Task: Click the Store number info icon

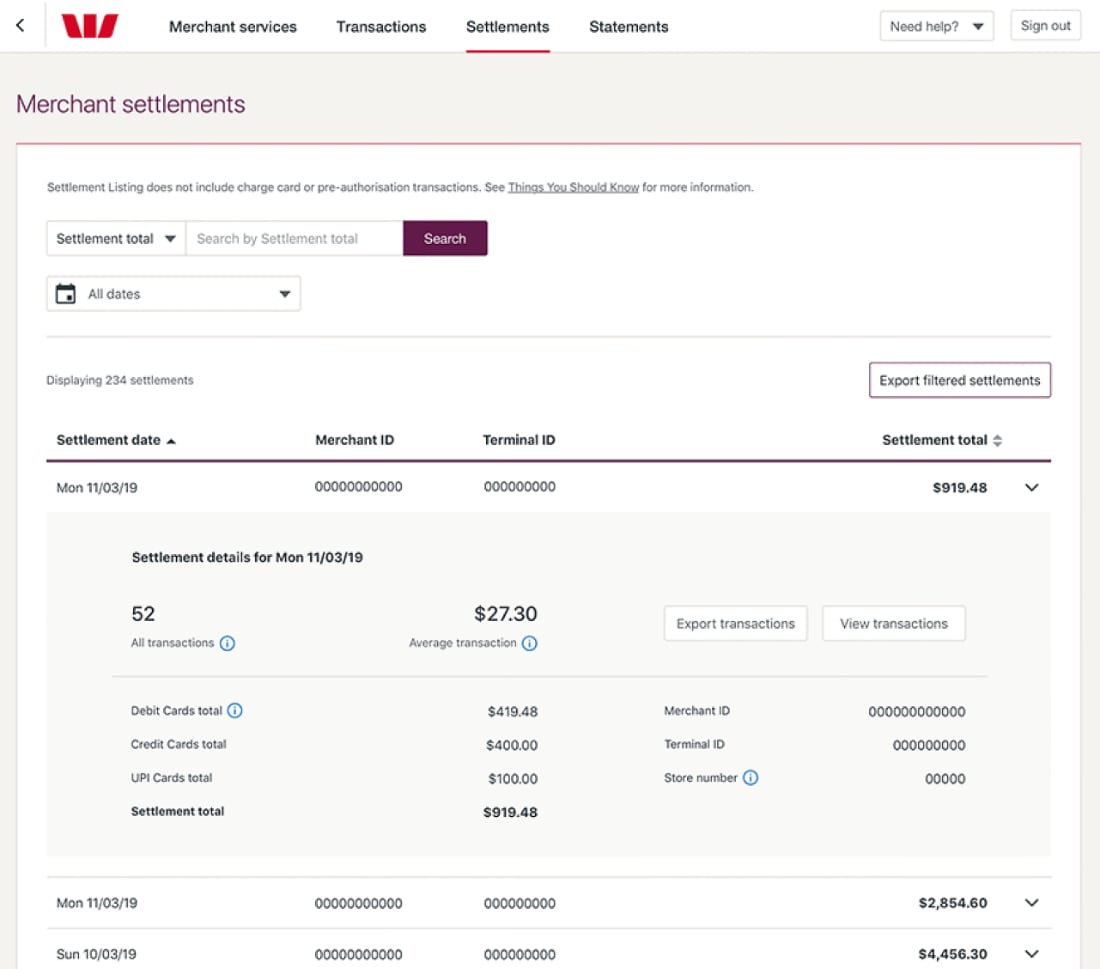Action: [x=751, y=777]
